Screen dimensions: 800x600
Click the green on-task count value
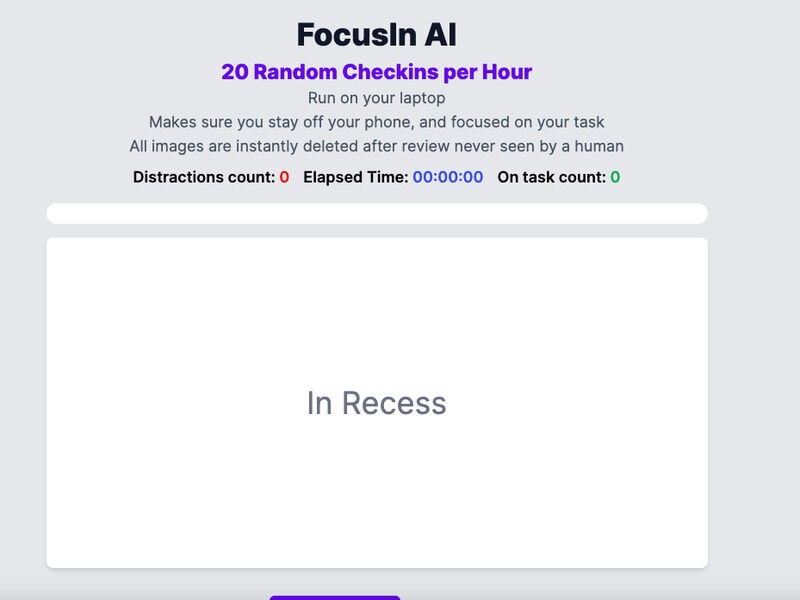(x=615, y=177)
